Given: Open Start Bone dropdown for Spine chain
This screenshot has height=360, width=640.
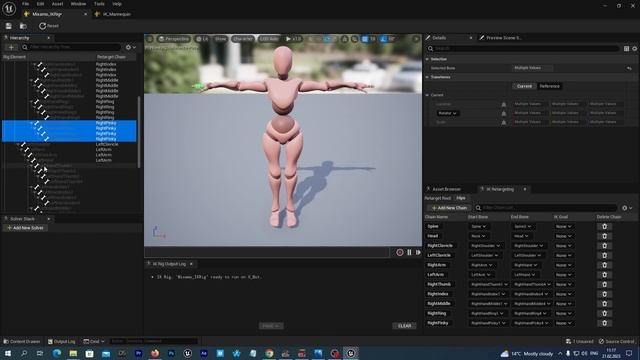Looking at the screenshot, I should [478, 227].
